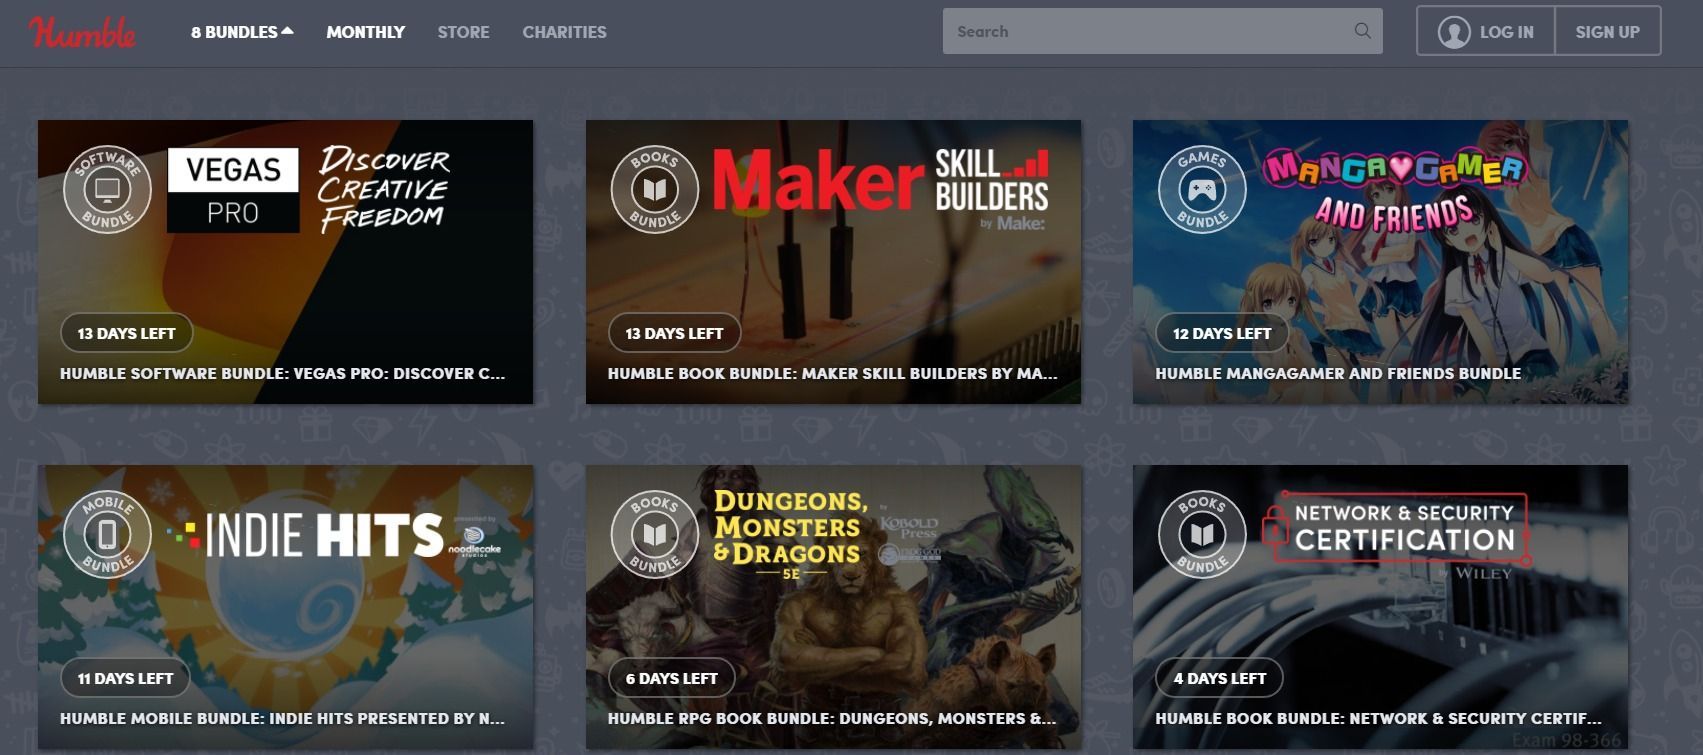Open the Network & Security Certification thumbnail
Image resolution: width=1703 pixels, height=755 pixels.
pyautogui.click(x=1380, y=607)
